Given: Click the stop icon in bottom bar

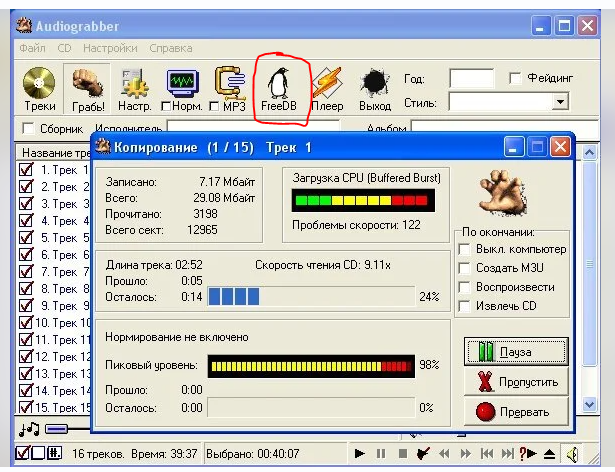Looking at the screenshot, I should pos(402,454).
